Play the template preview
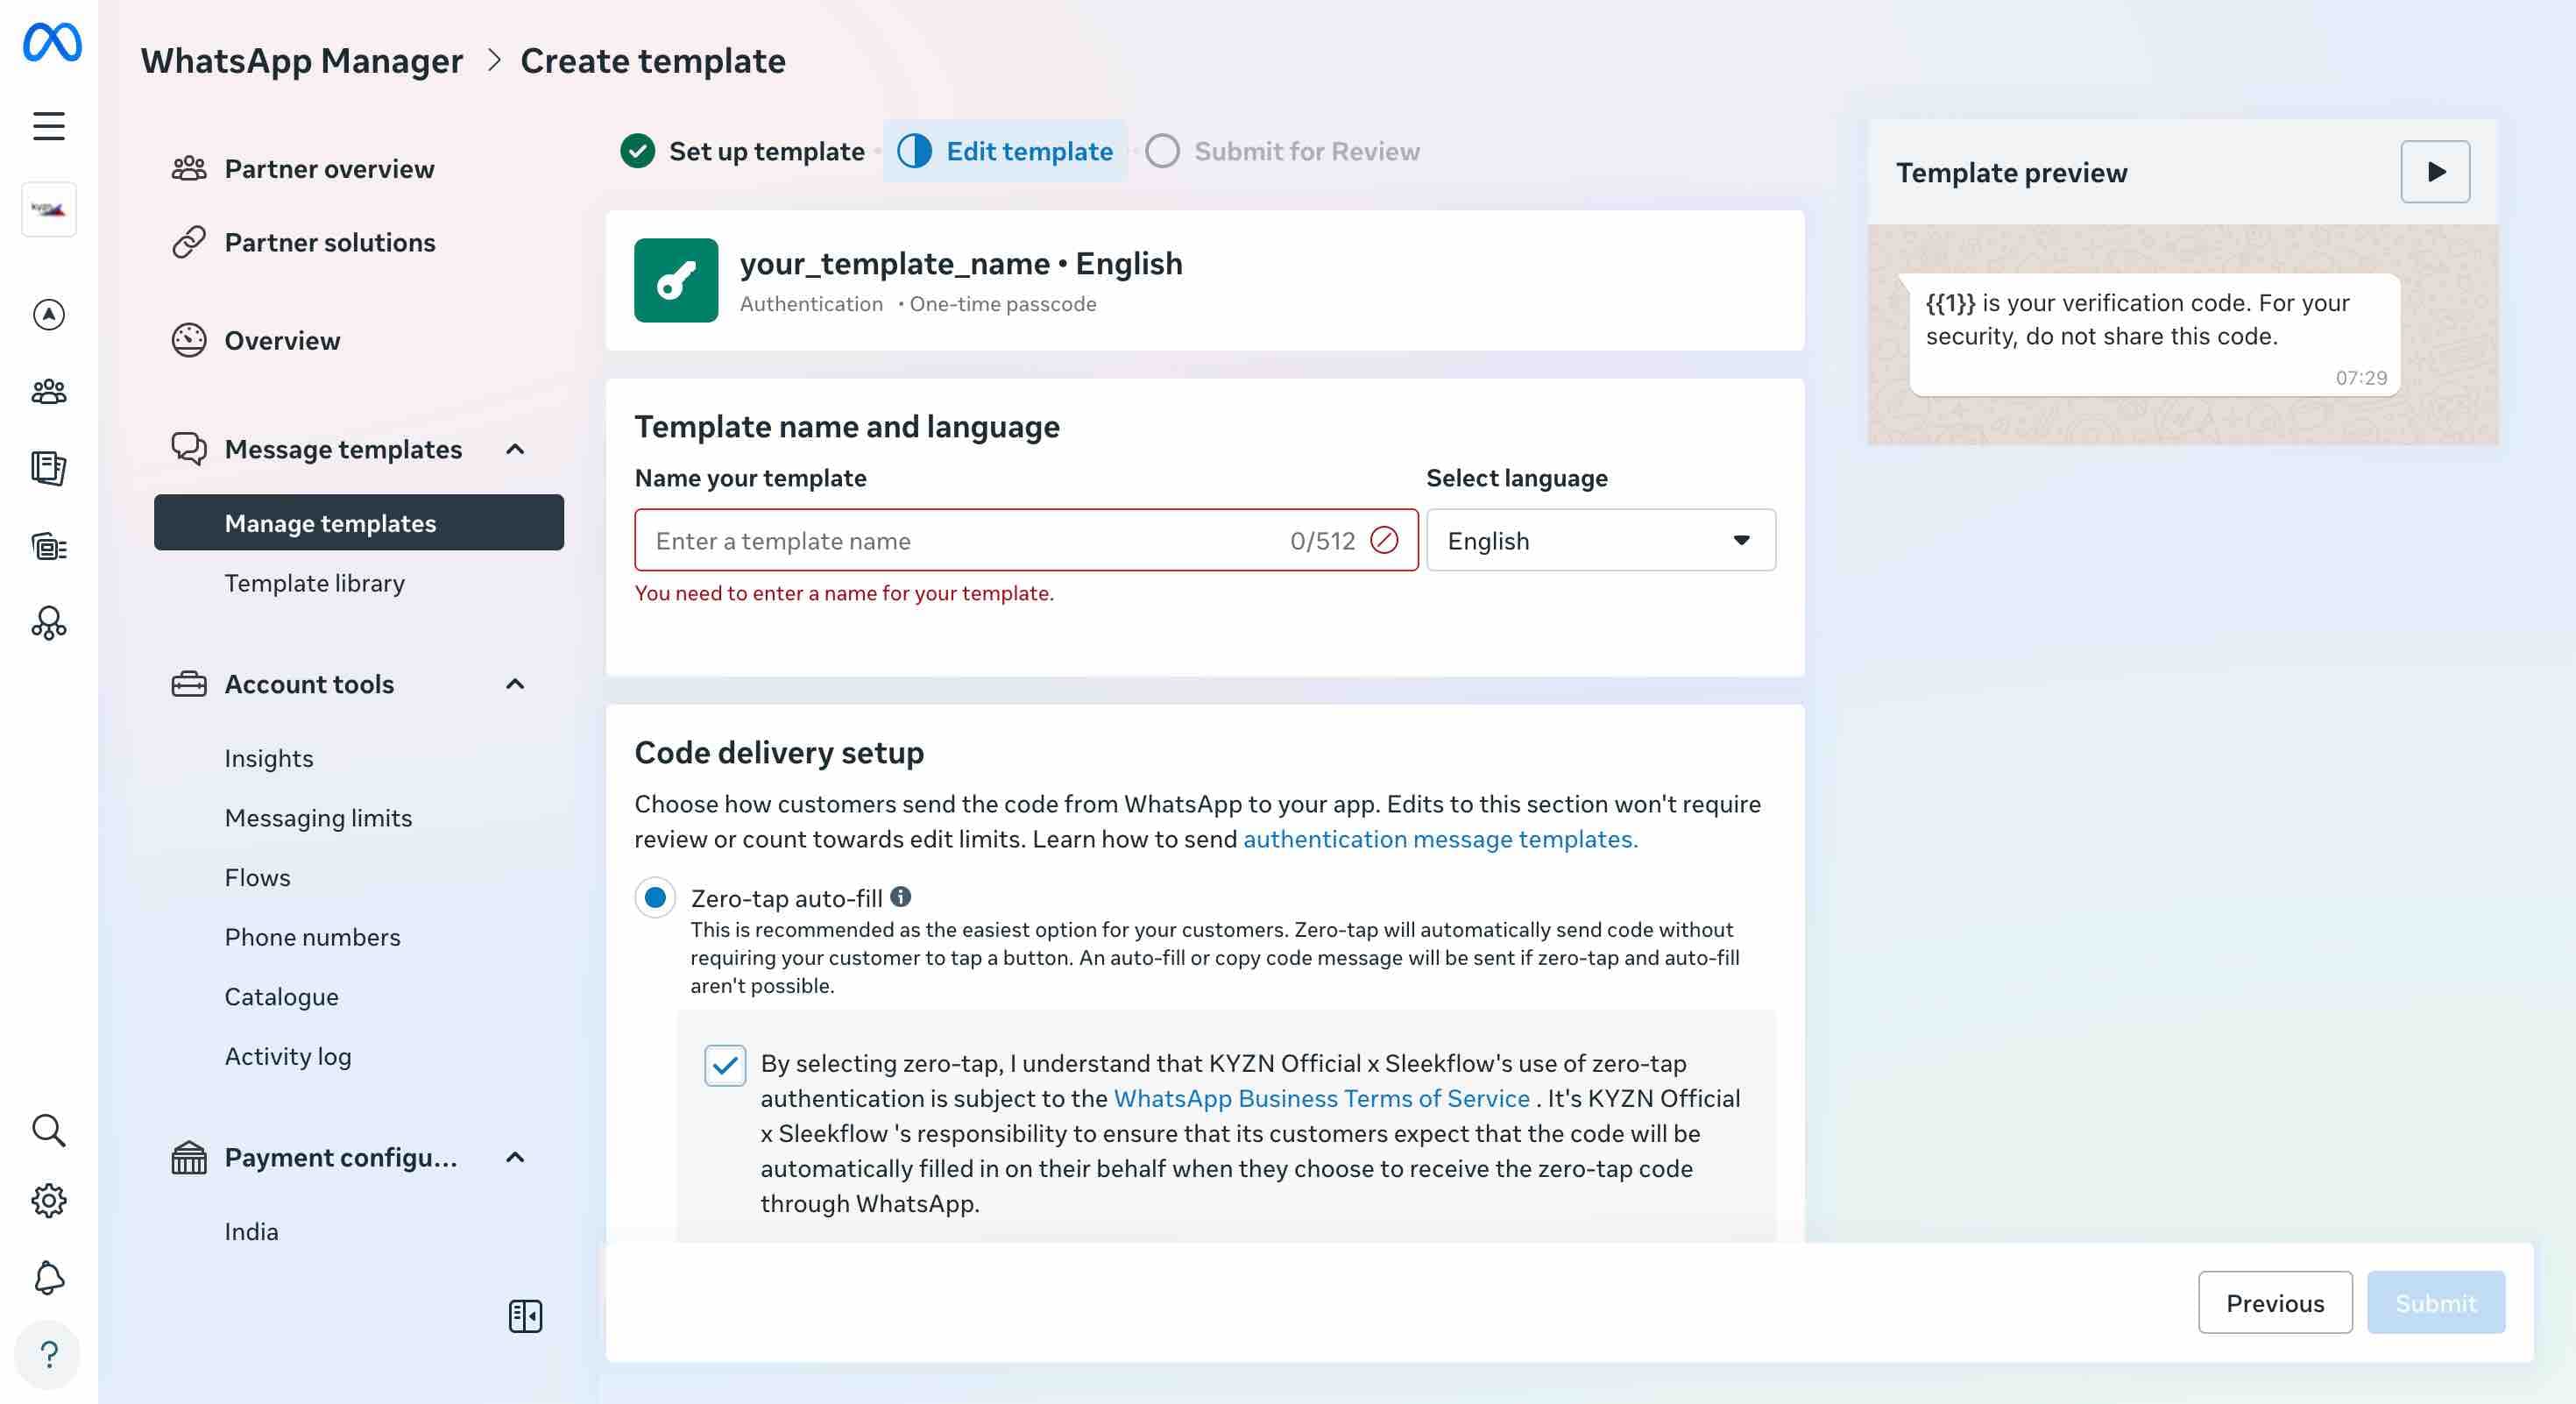Viewport: 2576px width, 1404px height. pyautogui.click(x=2435, y=172)
